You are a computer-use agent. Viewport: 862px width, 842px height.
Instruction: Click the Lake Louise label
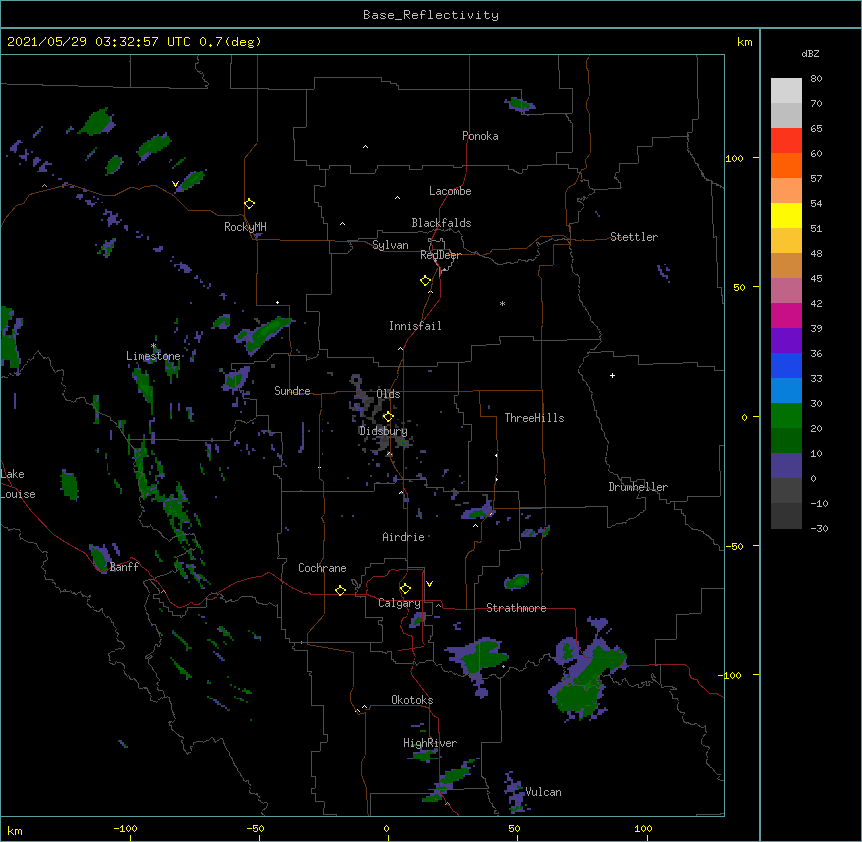(18, 484)
